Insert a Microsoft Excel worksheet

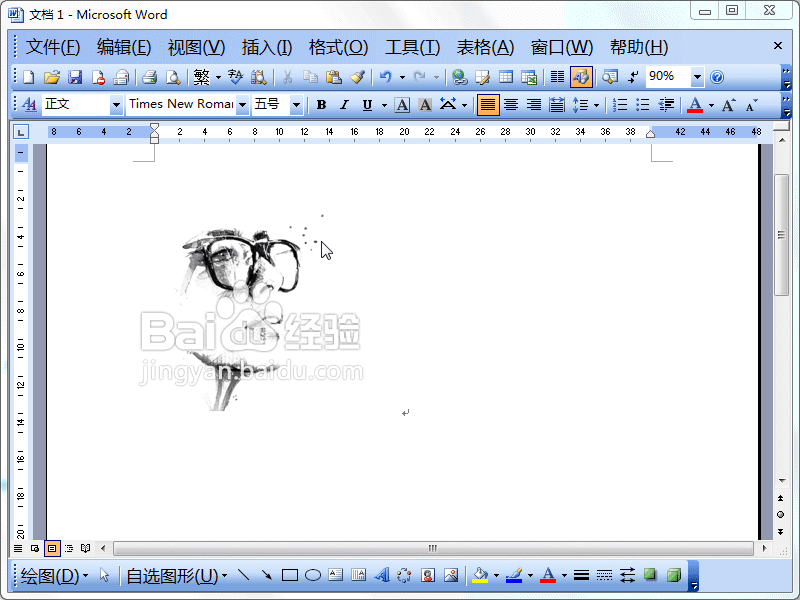point(529,77)
